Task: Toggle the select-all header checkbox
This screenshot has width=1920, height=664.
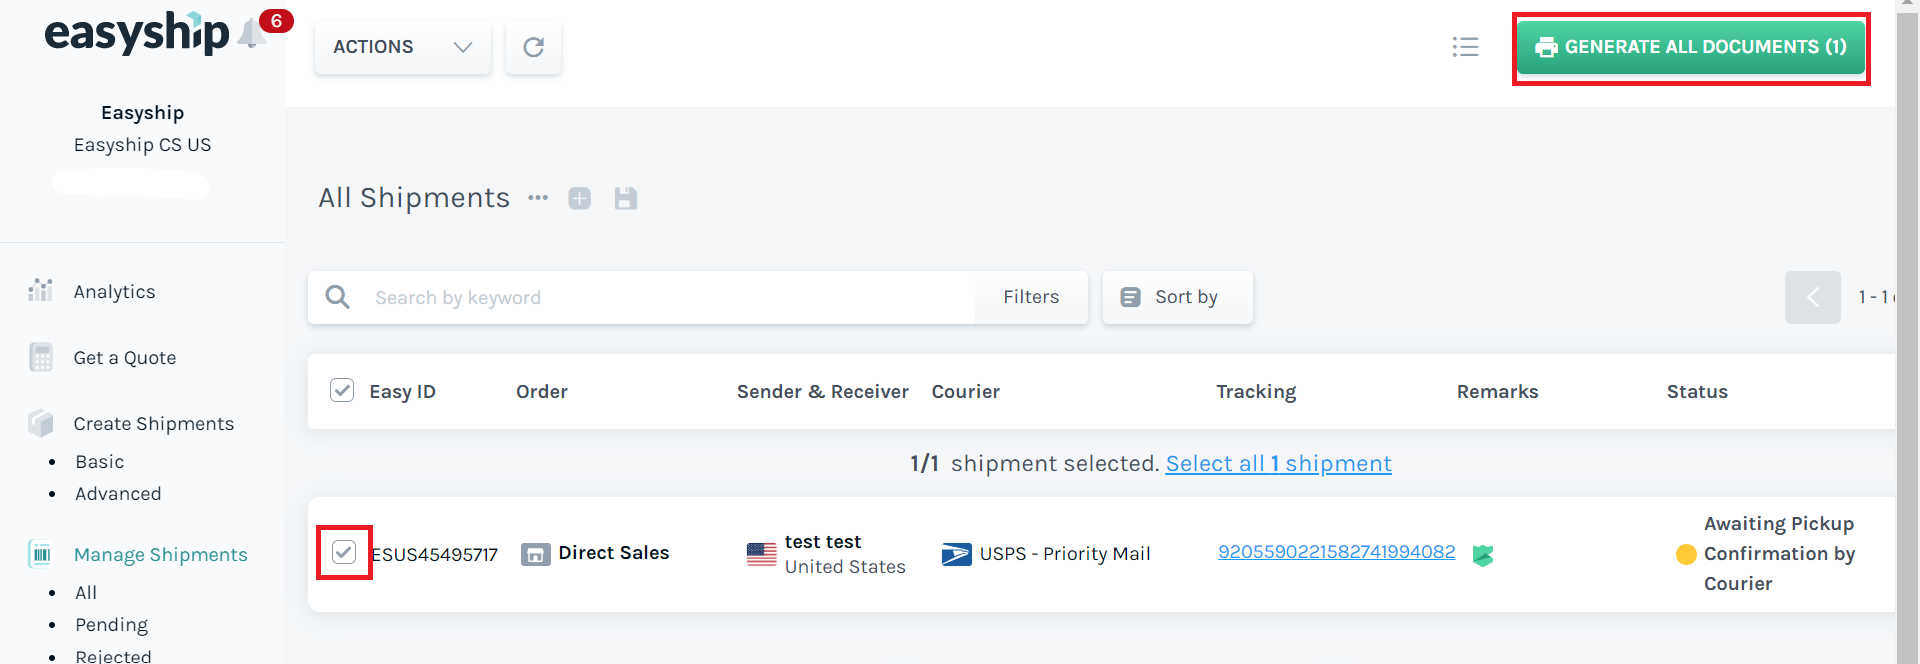Action: [342, 390]
